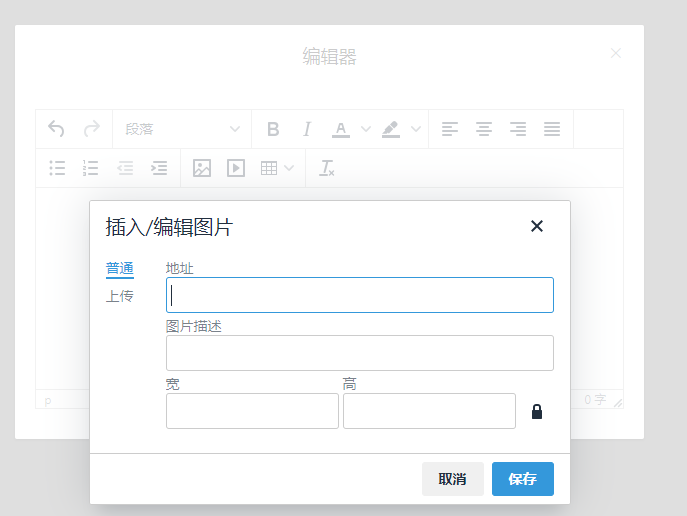Insert a numbered list

point(91,168)
